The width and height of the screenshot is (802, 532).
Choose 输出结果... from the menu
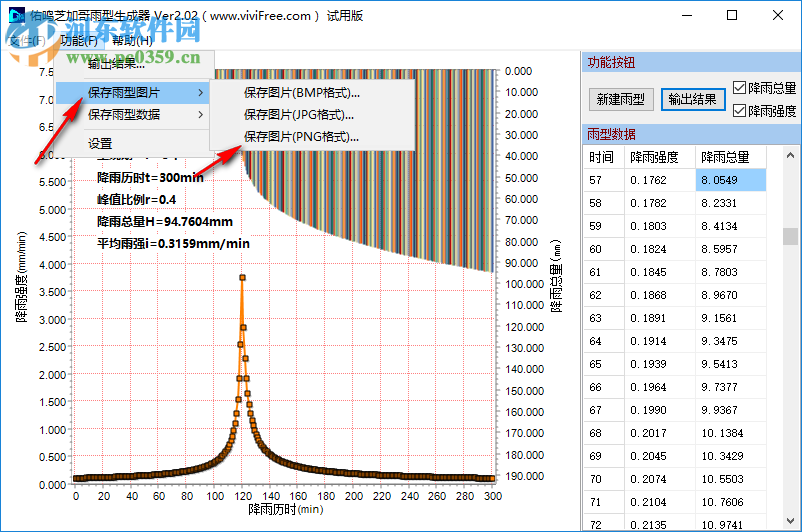[x=134, y=64]
